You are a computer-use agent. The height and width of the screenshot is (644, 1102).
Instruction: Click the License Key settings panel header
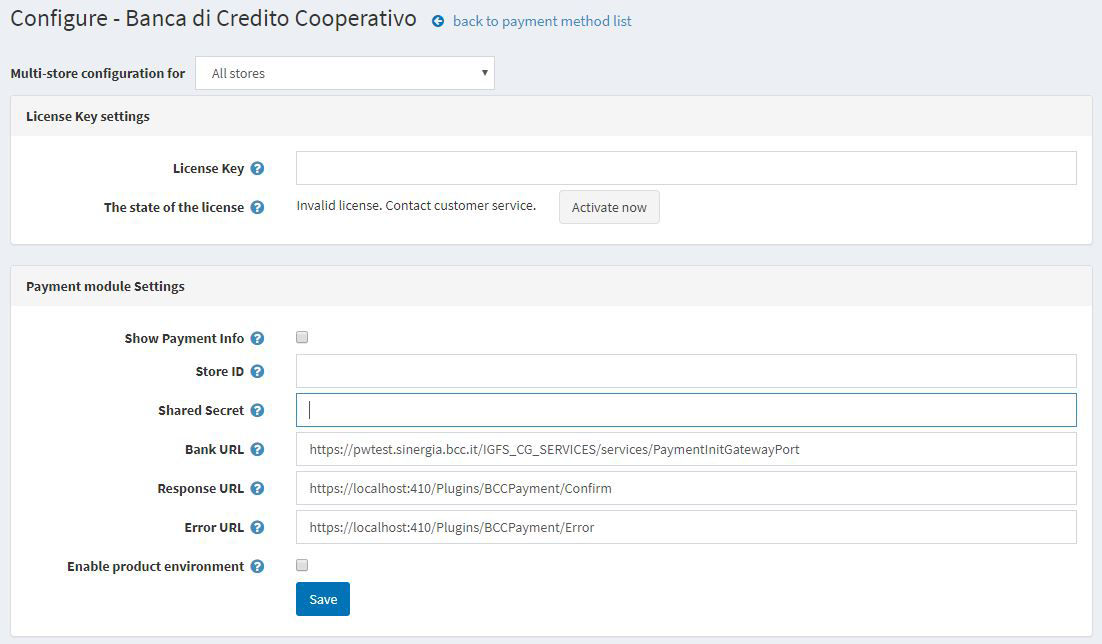551,116
